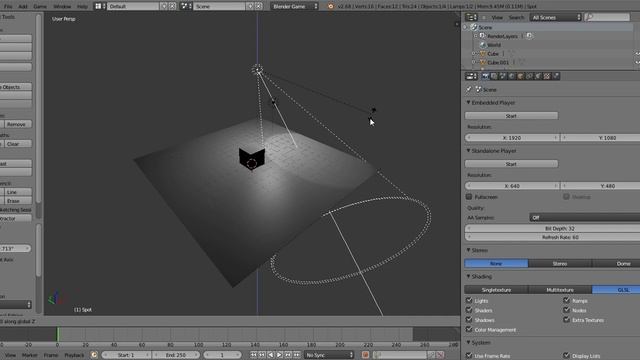Viewport: 640px width, 360px height.
Task: Toggle the Nodes checkbox
Action: (x=567, y=310)
